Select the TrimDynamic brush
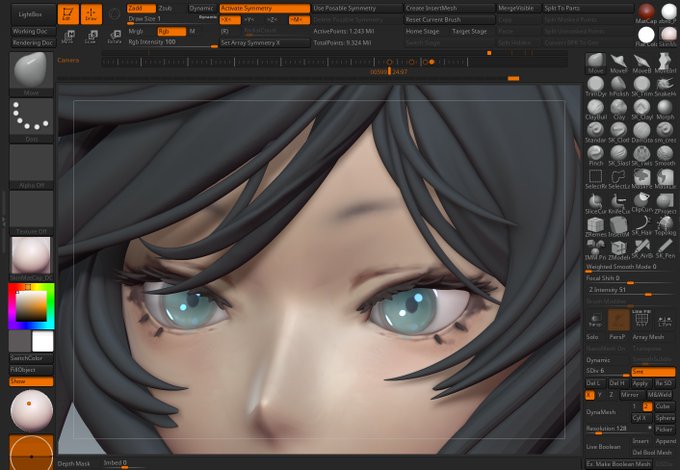The image size is (680, 470). [x=595, y=87]
